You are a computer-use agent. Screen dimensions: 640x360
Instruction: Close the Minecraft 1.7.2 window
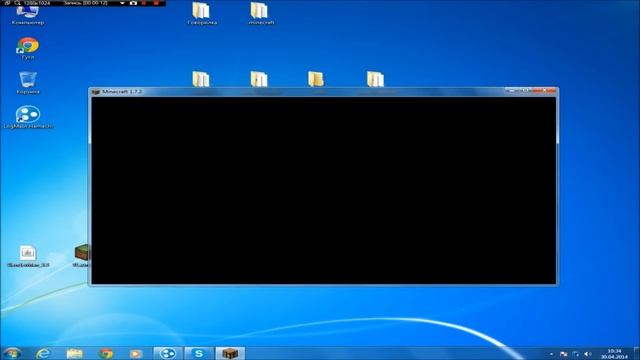coord(545,91)
